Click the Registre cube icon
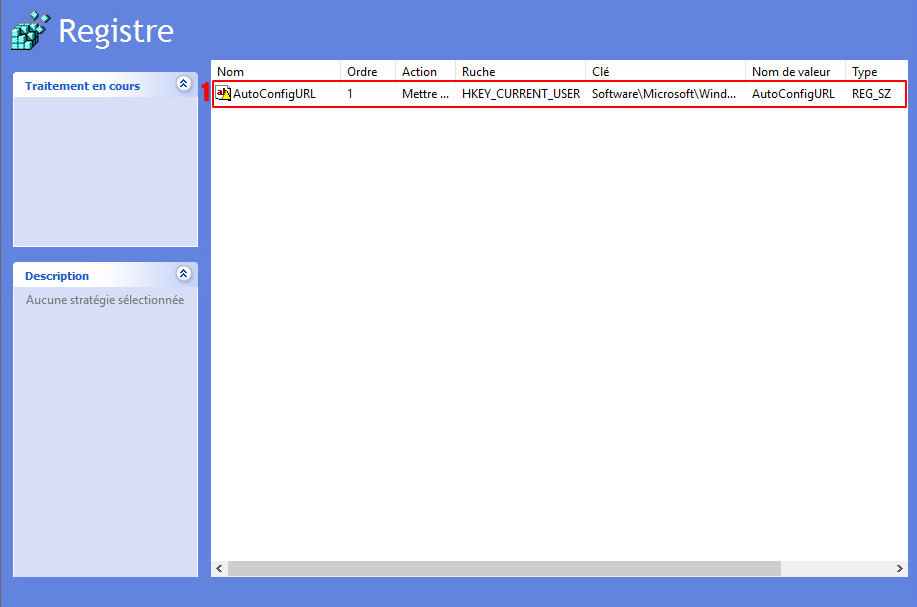This screenshot has width=917, height=607. pyautogui.click(x=29, y=31)
